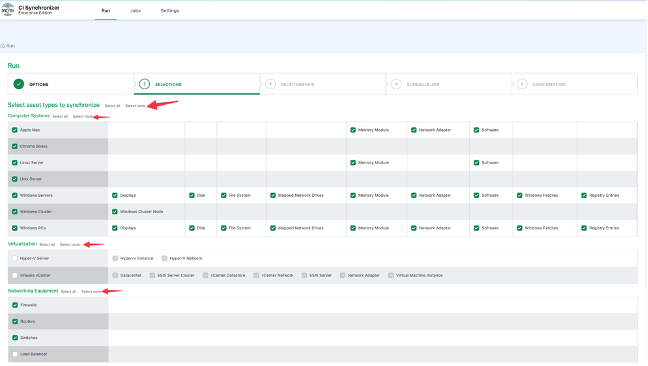Click the Run breadcrumb link
648x366 pixels.
[x=11, y=46]
